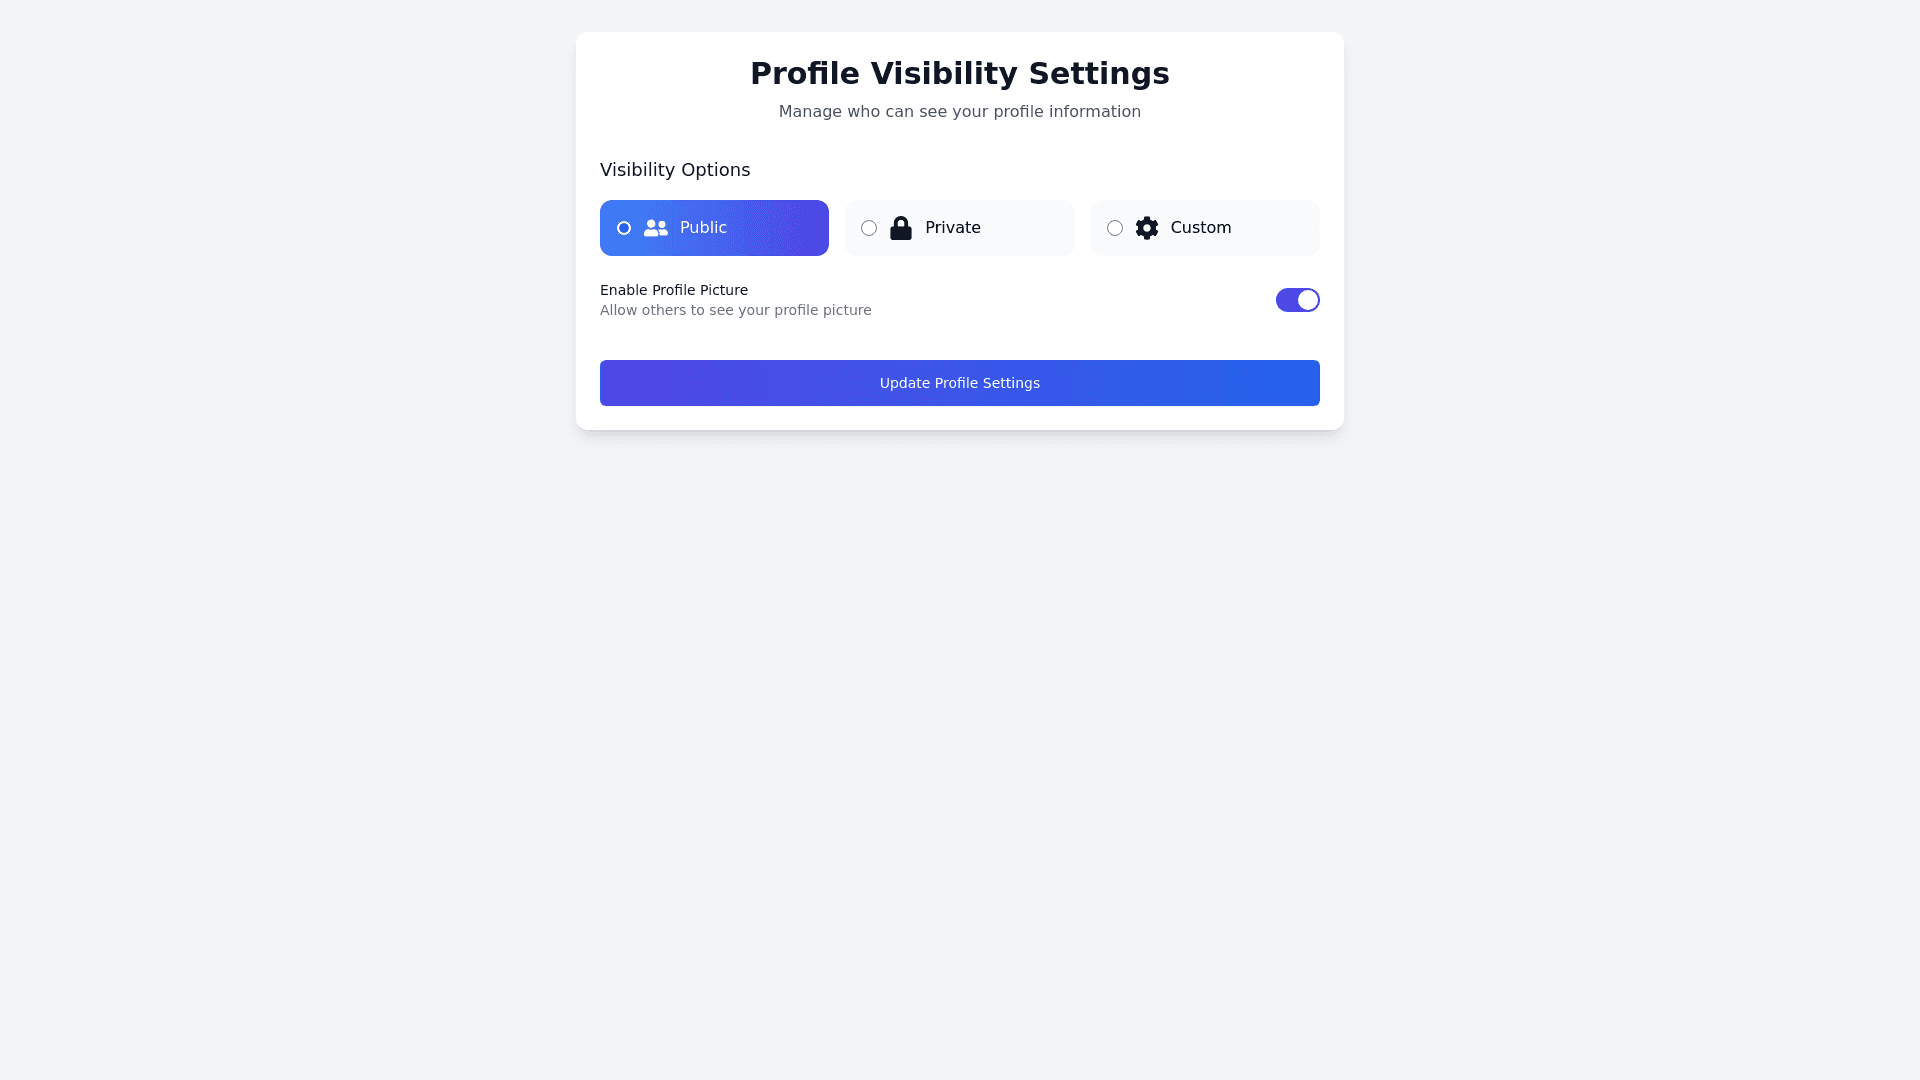The image size is (1920, 1080).
Task: Click the white knob of the switch
Action: [1308, 300]
